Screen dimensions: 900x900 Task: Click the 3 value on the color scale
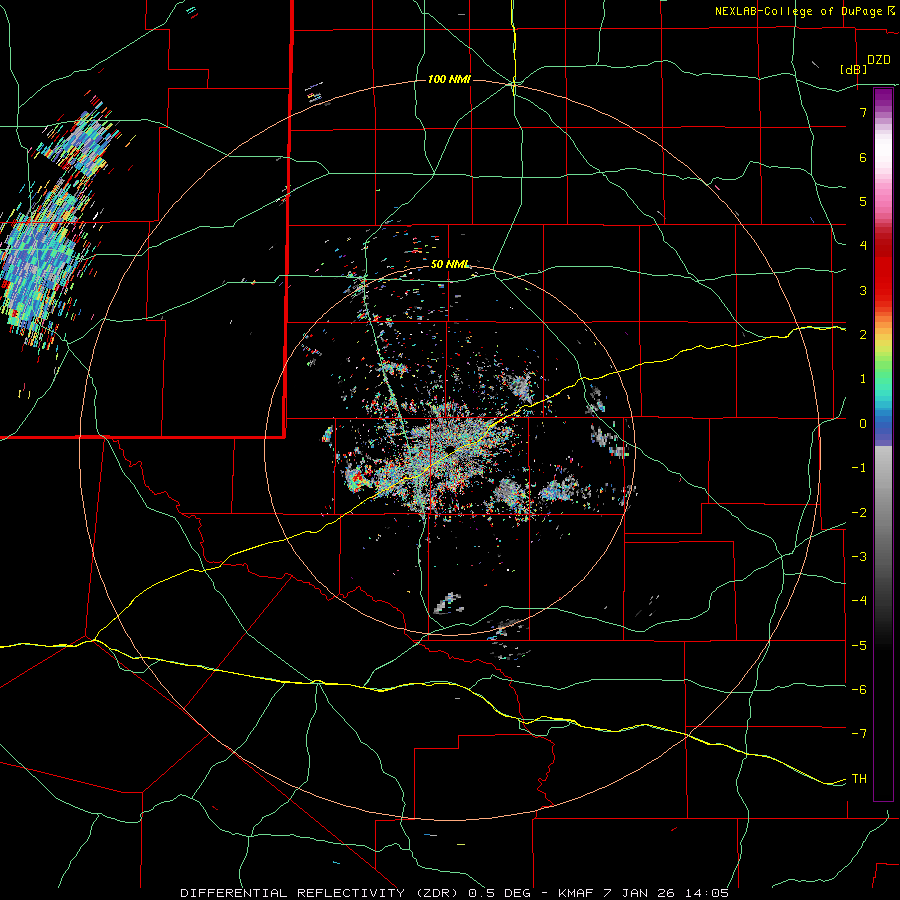[x=863, y=290]
